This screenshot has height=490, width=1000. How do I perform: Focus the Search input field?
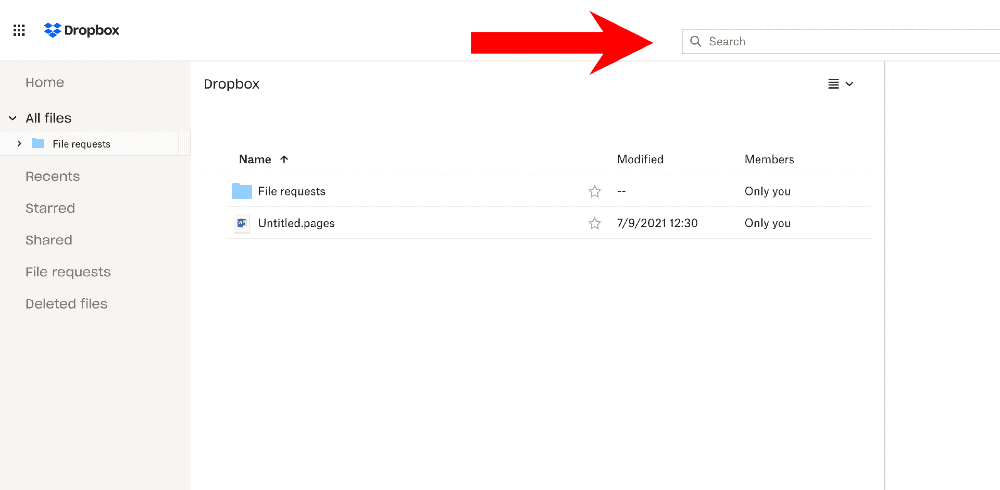click(x=841, y=41)
